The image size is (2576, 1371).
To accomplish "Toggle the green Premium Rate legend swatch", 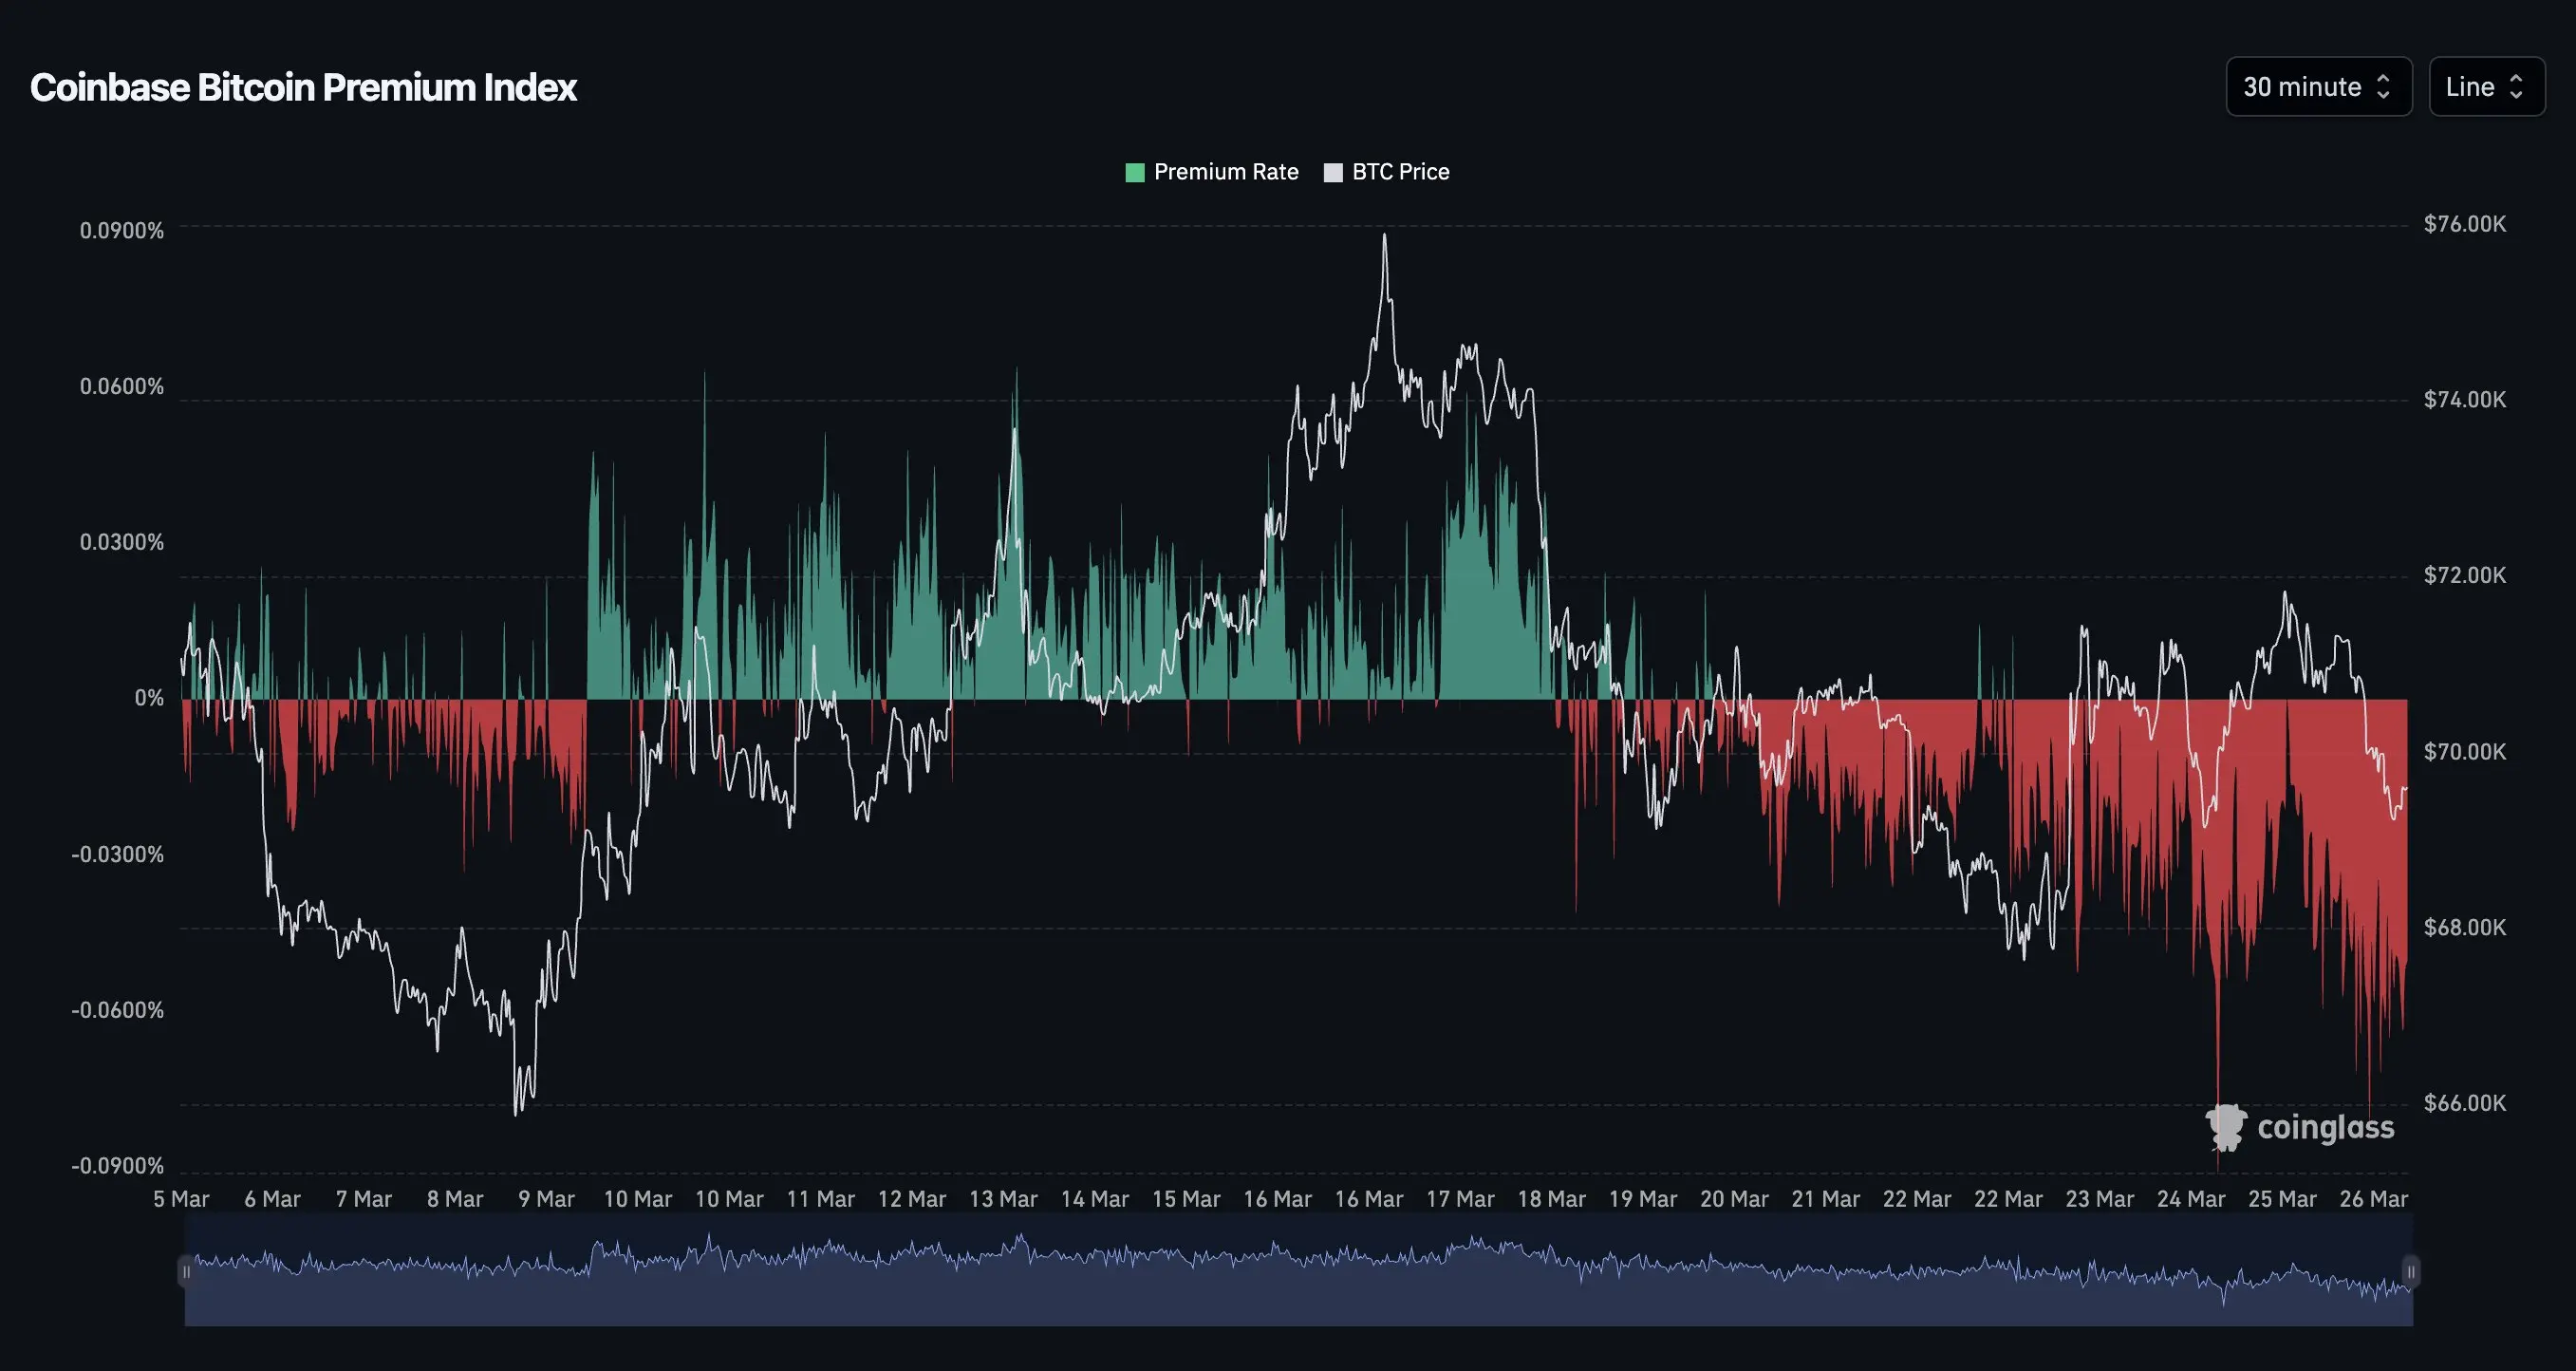I will click(x=1134, y=172).
